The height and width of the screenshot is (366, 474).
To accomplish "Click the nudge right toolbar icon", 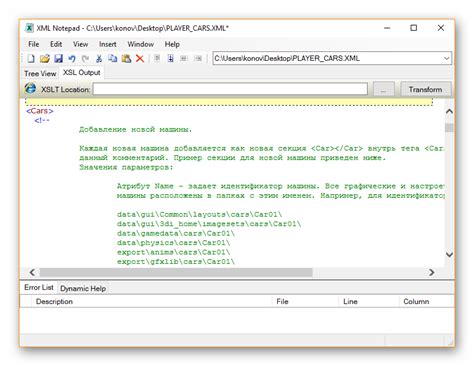I will 198,58.
